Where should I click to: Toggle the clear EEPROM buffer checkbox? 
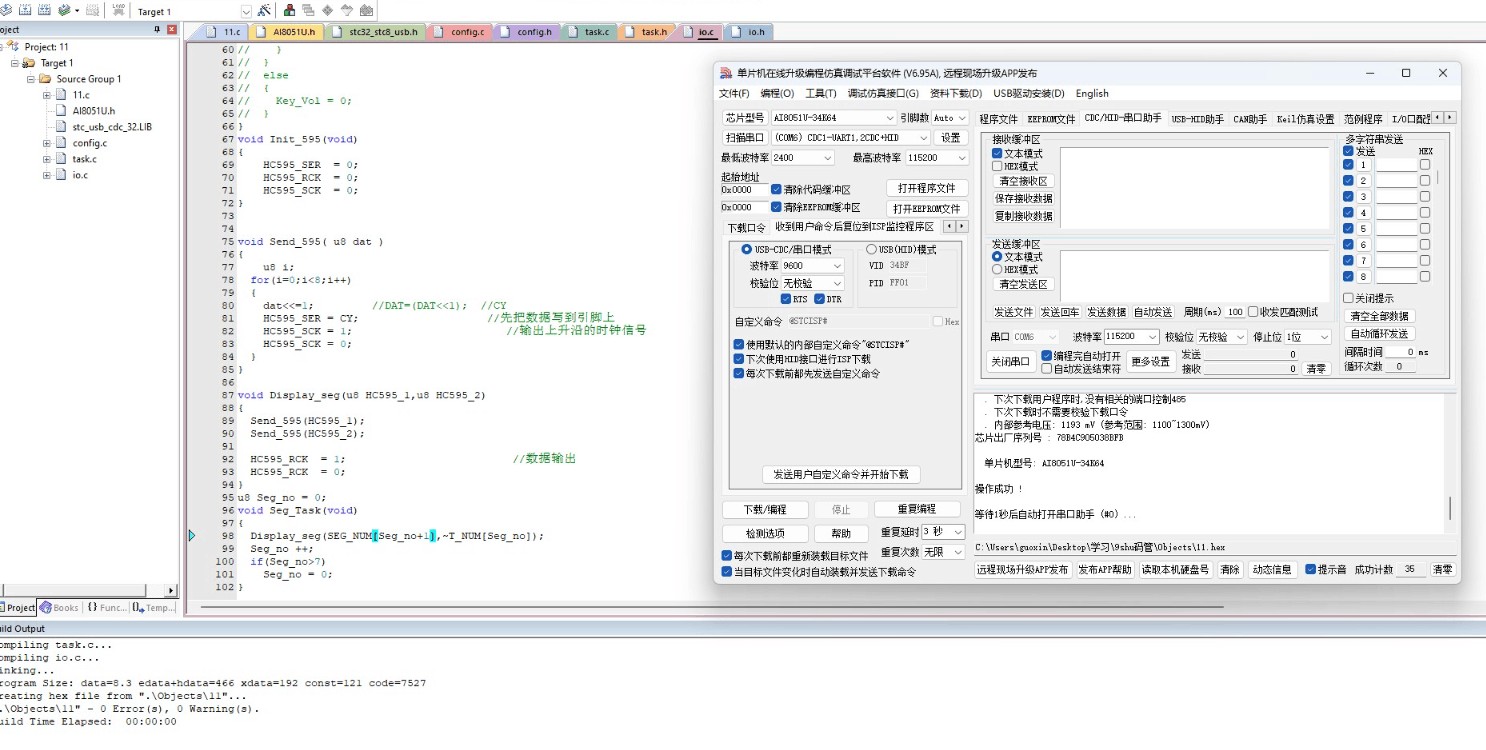(x=776, y=207)
